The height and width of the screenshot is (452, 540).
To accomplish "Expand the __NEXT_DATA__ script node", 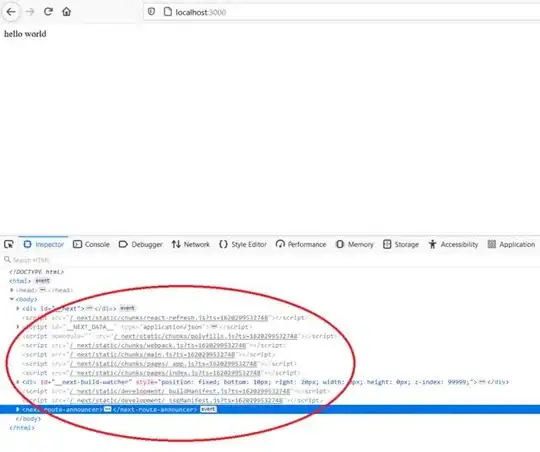I will pos(18,327).
